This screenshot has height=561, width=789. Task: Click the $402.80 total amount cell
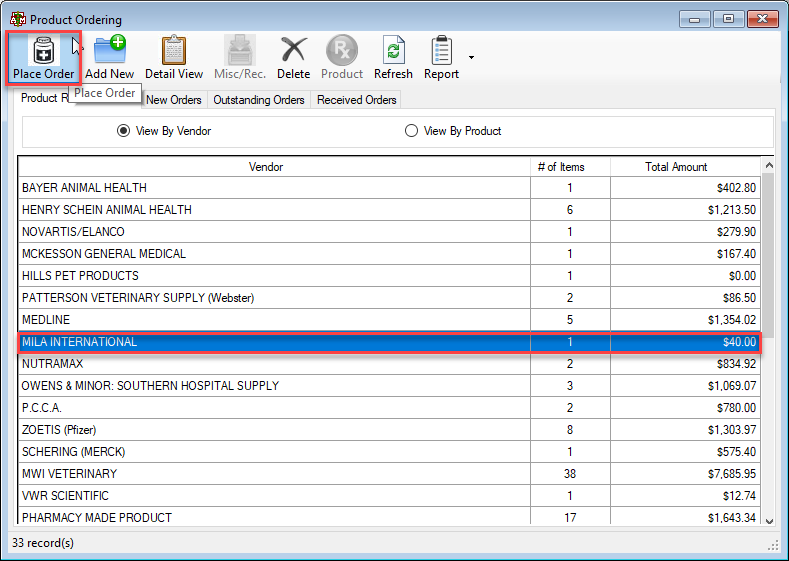pyautogui.click(x=685, y=188)
